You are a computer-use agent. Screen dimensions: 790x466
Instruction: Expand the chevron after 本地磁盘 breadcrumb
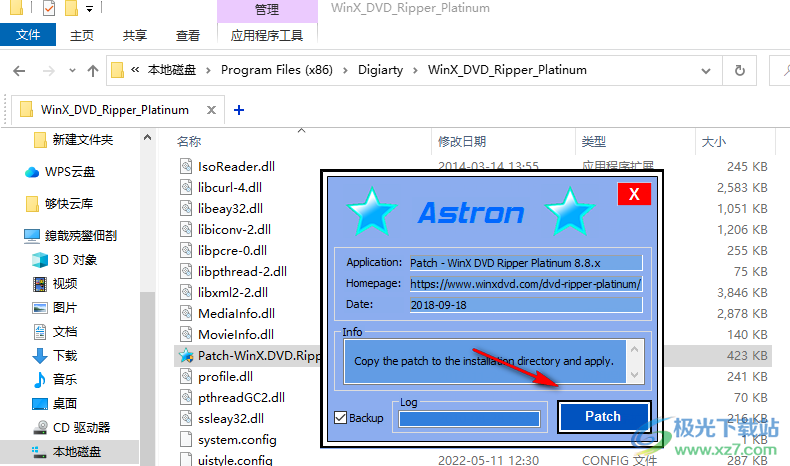(208, 70)
